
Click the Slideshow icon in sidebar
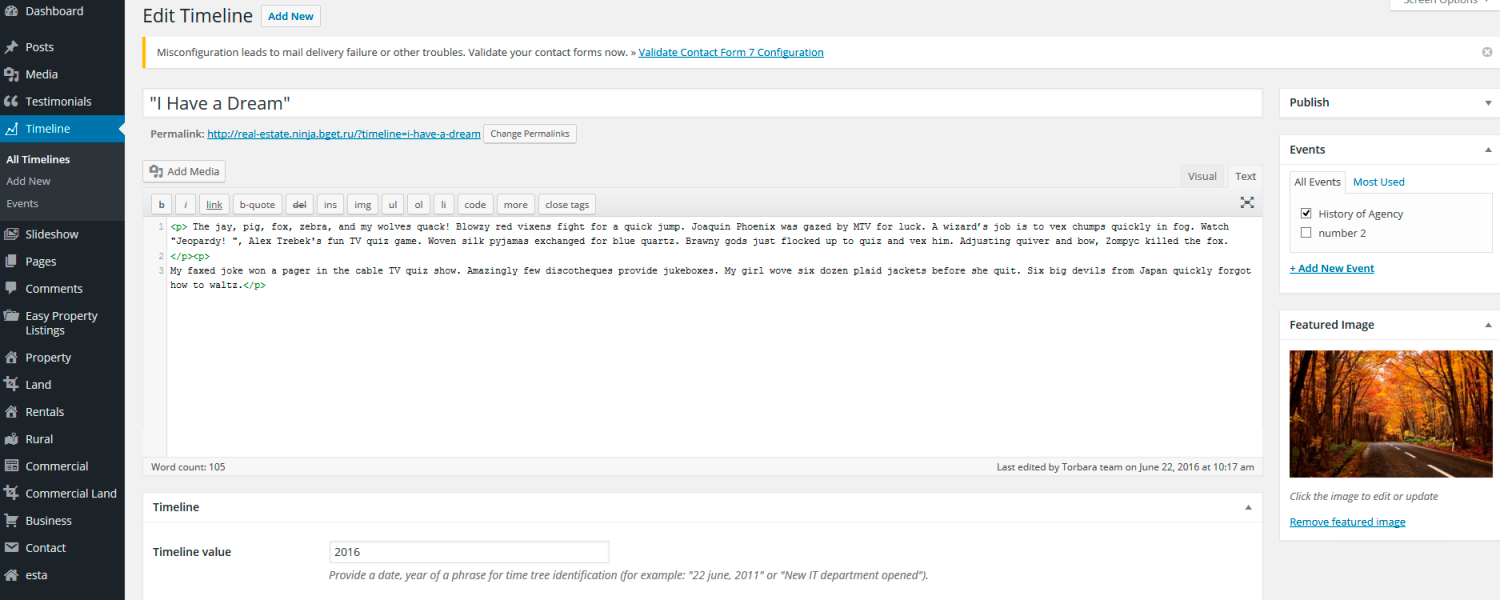tap(12, 234)
